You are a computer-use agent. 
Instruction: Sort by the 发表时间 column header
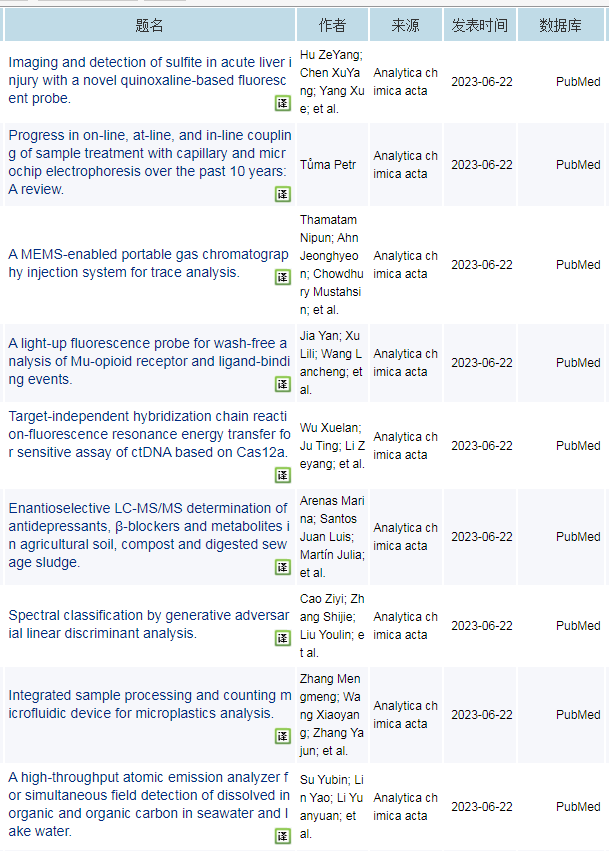point(479,25)
